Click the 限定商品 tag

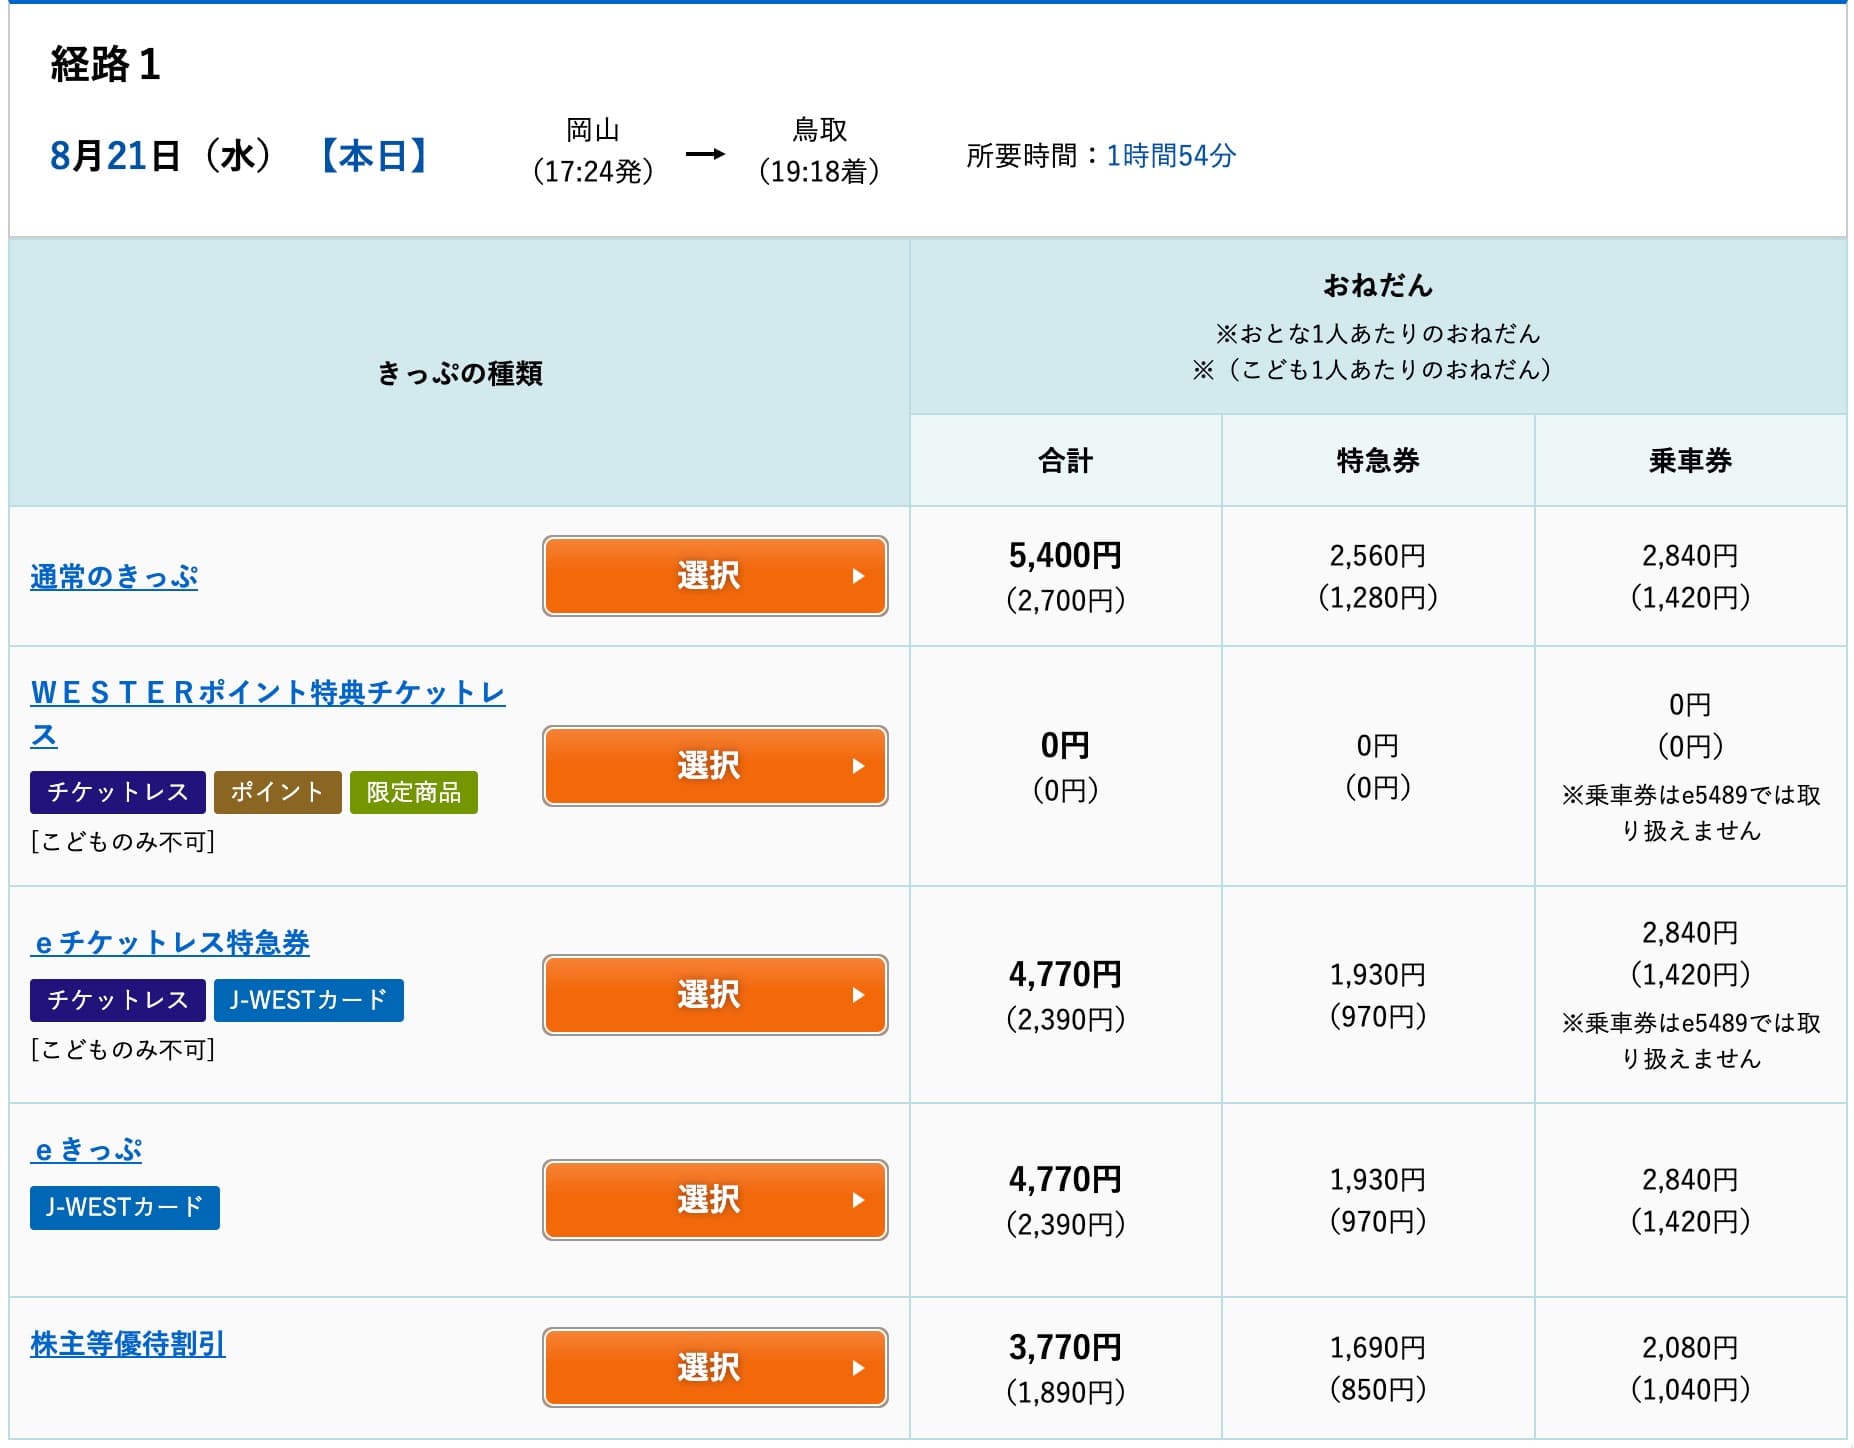coord(414,792)
